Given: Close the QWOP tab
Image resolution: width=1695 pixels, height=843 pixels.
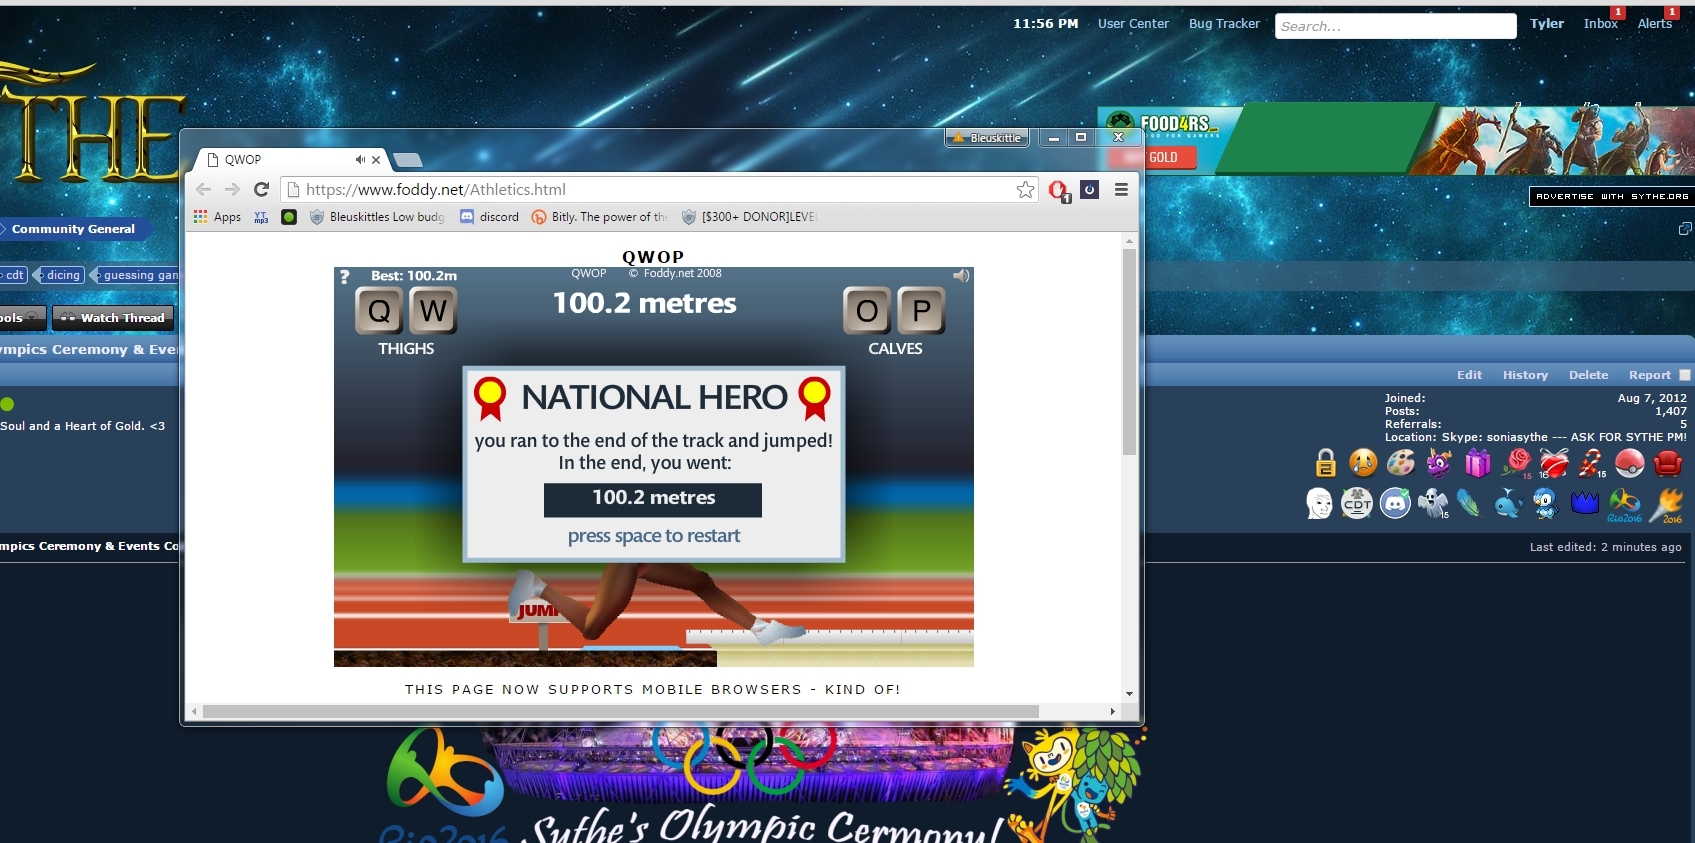Looking at the screenshot, I should 376,160.
